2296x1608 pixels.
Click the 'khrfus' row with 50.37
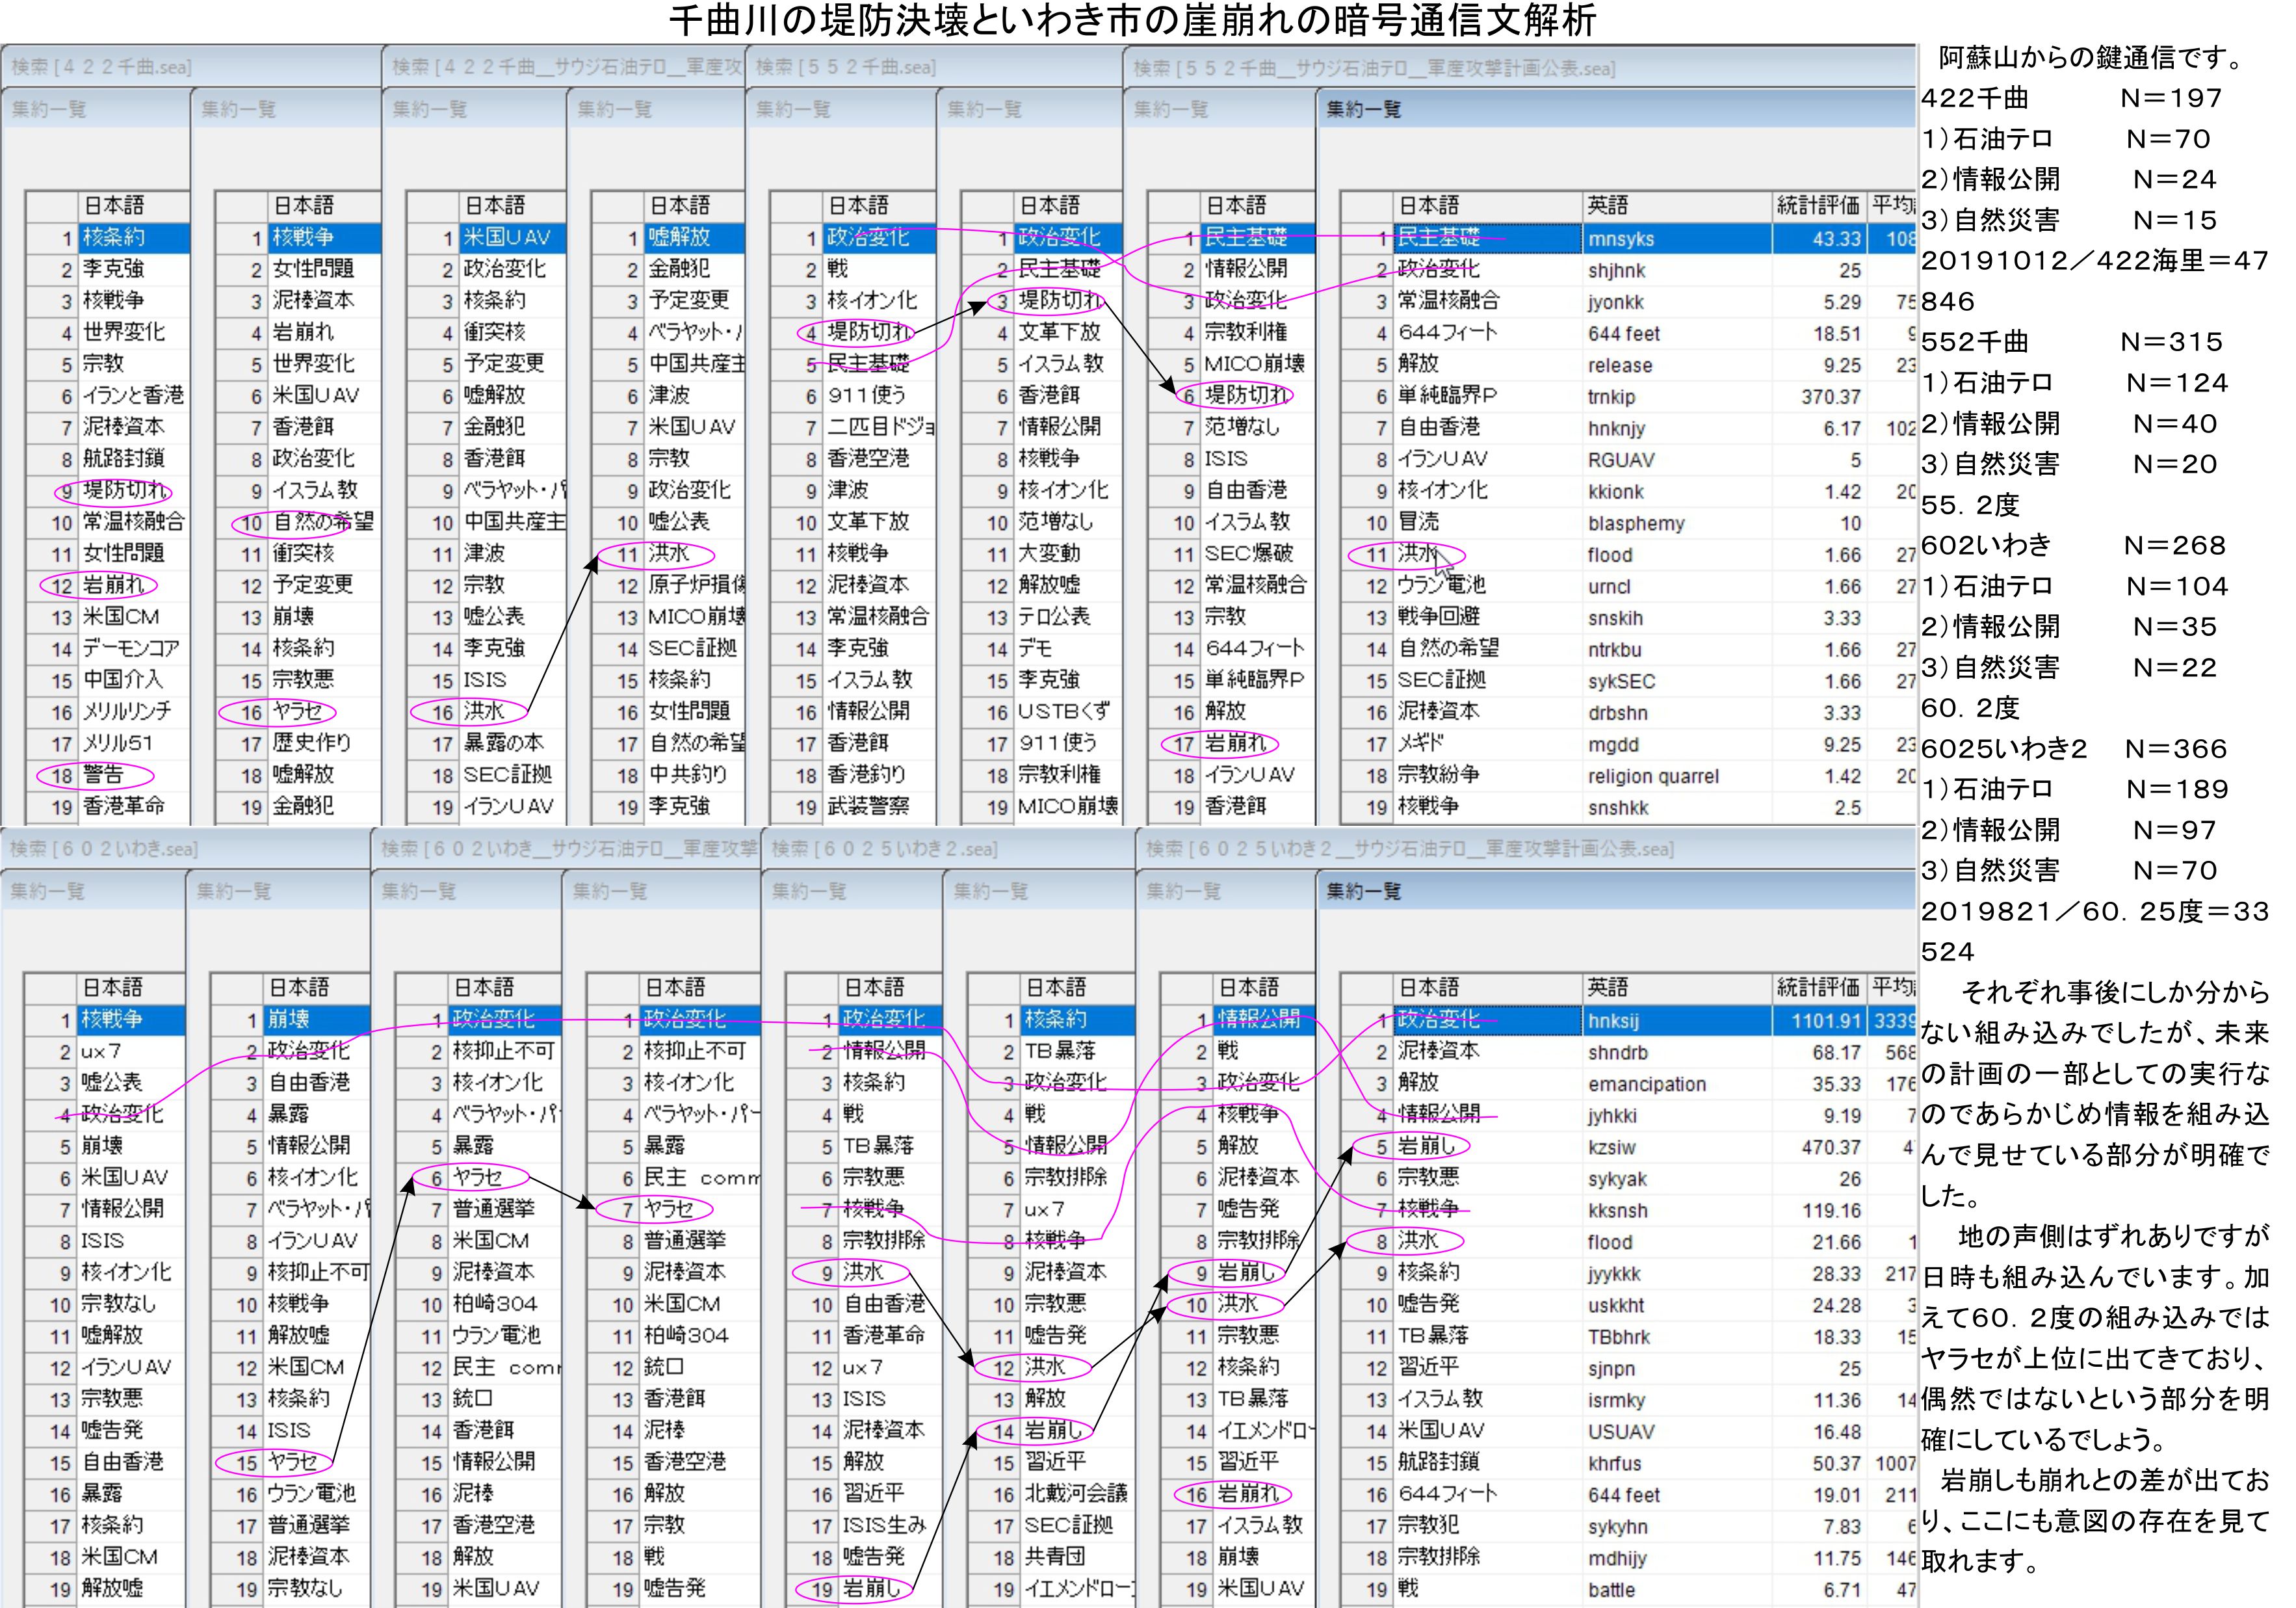[1614, 1463]
